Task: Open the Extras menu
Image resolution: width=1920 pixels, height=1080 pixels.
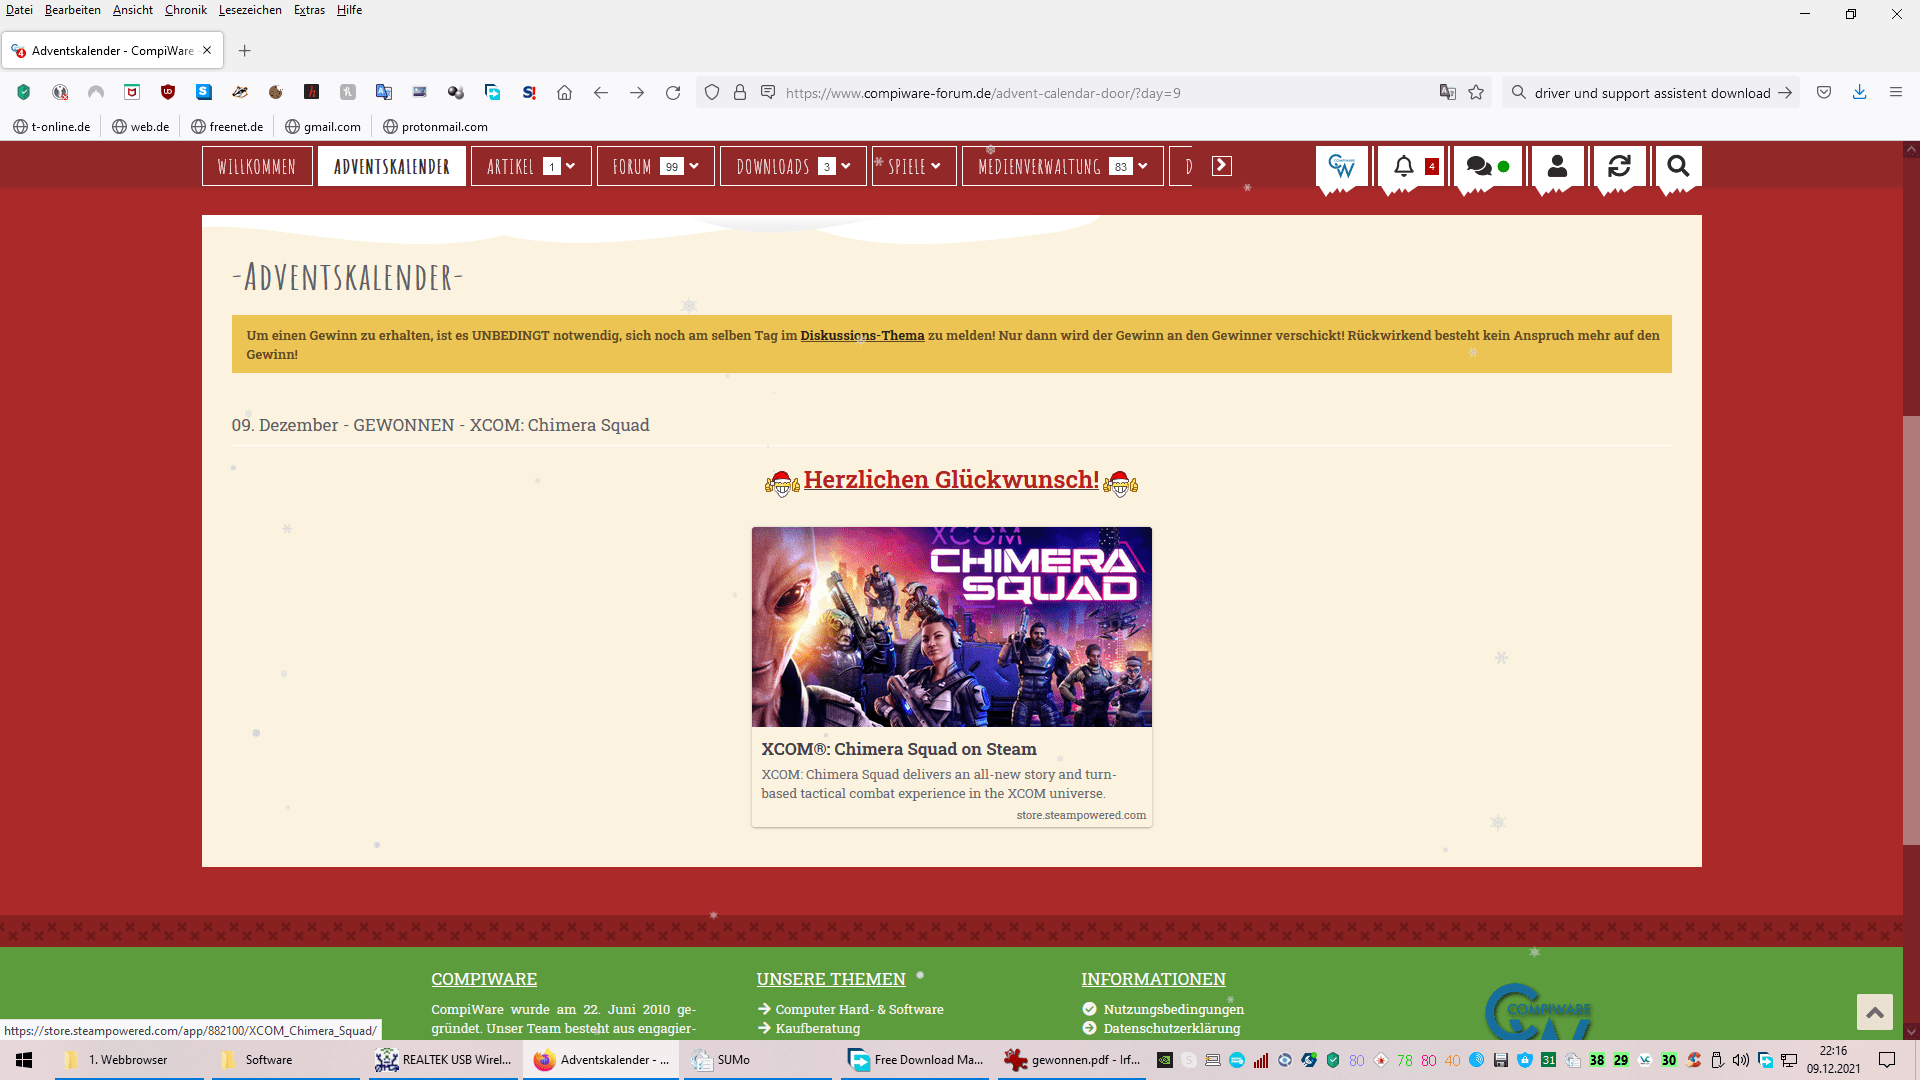Action: point(309,10)
